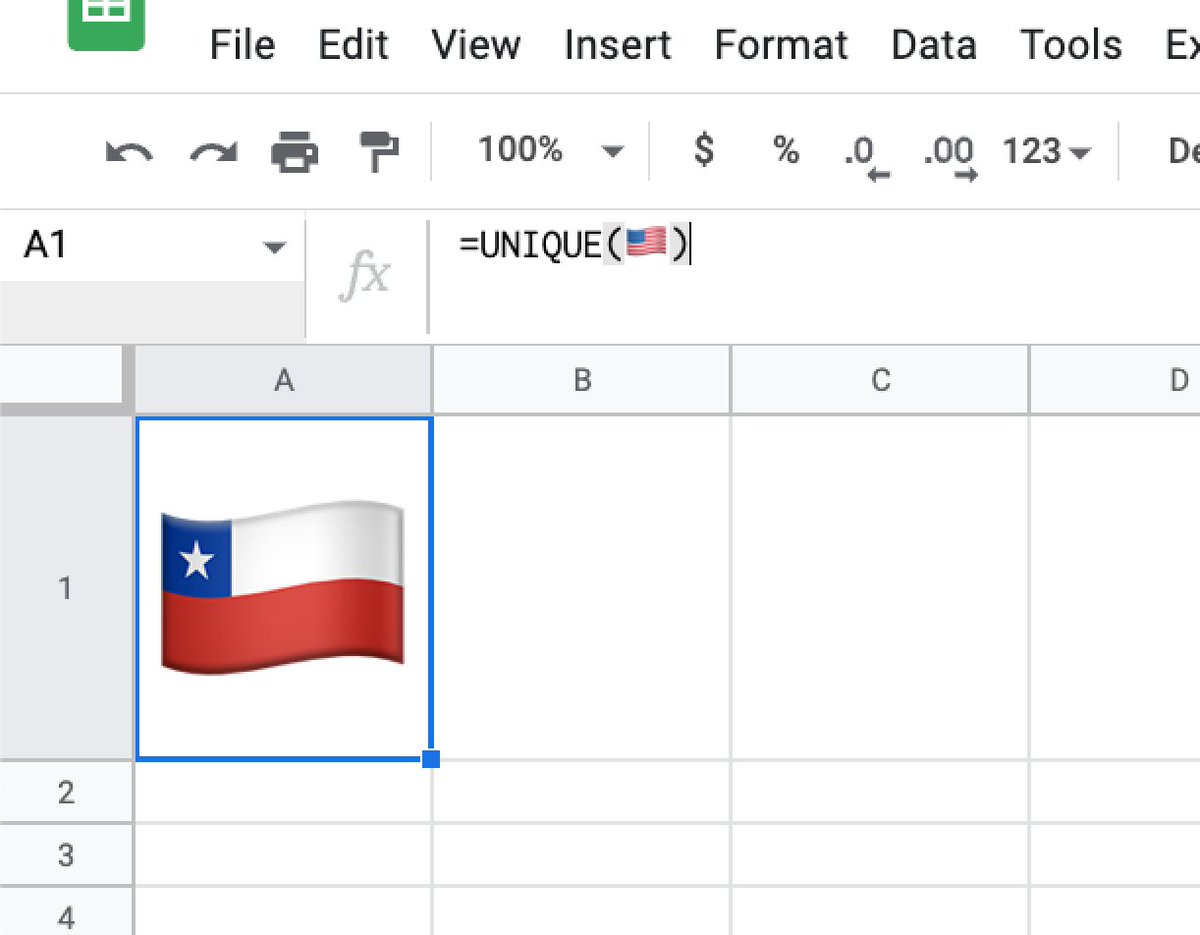Click cell A2
Image resolution: width=1200 pixels, height=935 pixels.
pyautogui.click(x=284, y=793)
